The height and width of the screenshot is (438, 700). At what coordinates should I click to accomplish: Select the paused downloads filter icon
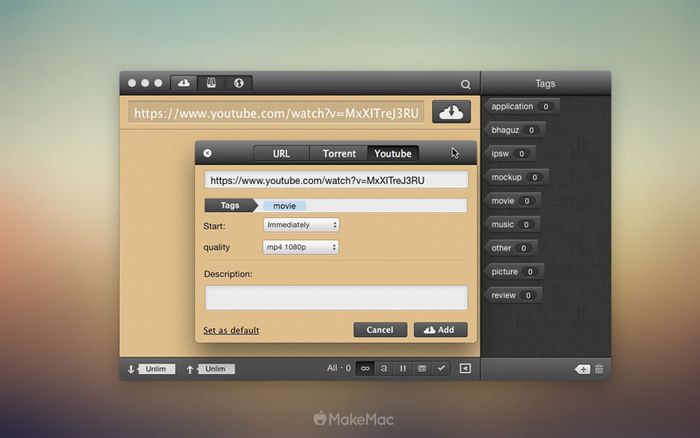pos(403,368)
